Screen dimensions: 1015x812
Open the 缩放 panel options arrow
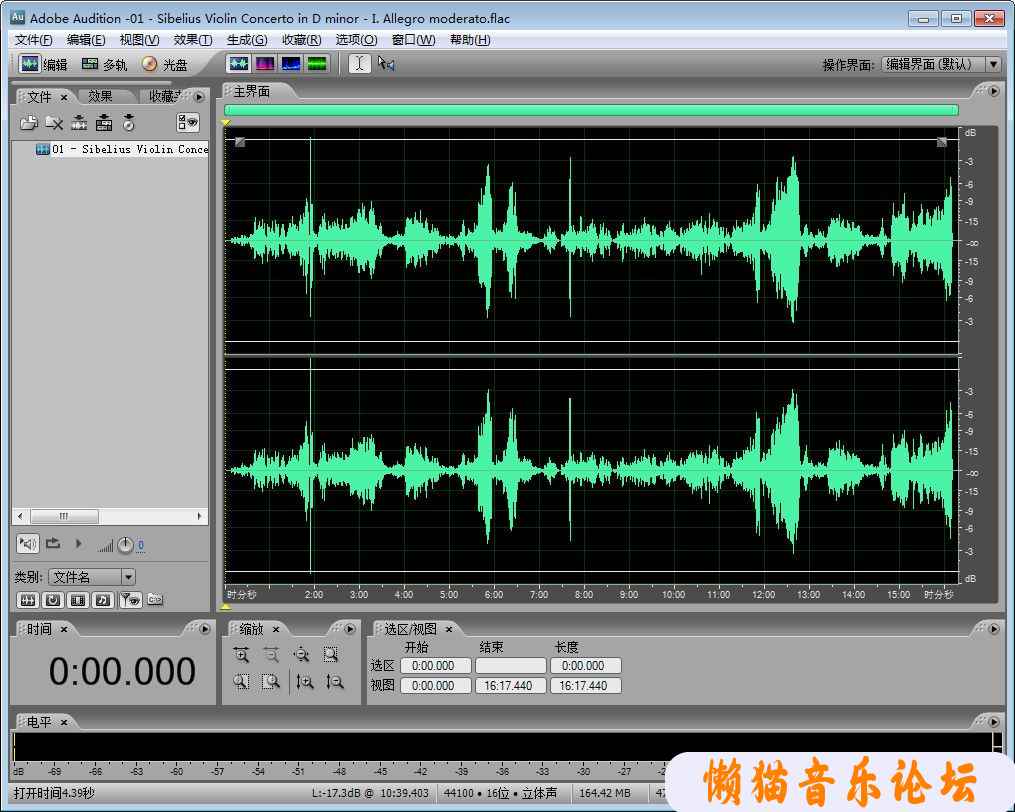350,629
